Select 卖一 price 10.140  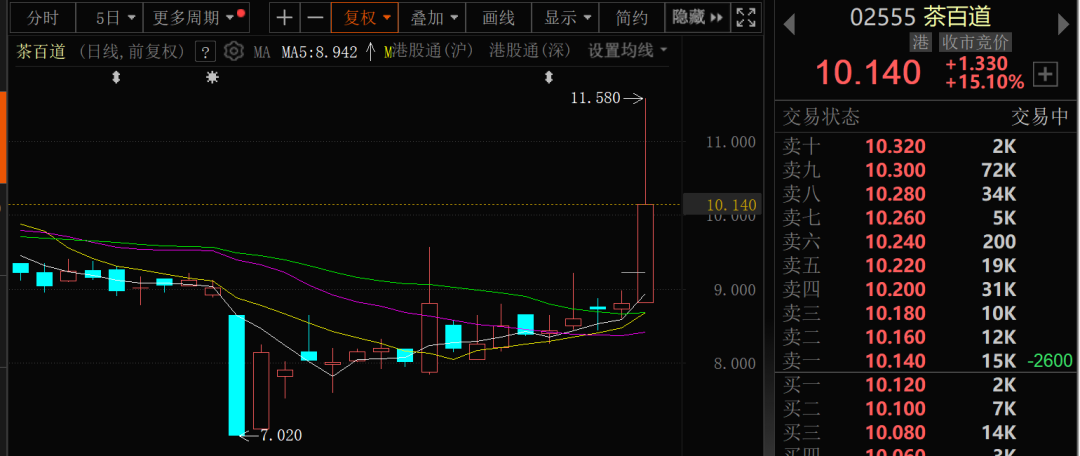click(895, 360)
